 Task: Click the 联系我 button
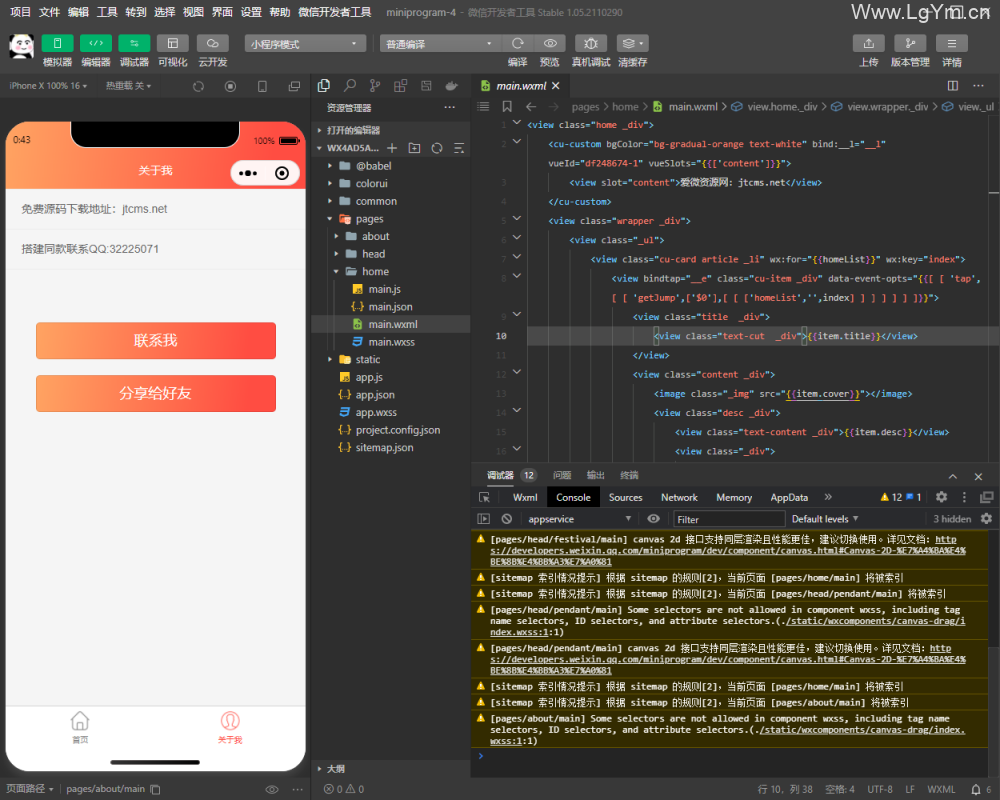pyautogui.click(x=156, y=341)
